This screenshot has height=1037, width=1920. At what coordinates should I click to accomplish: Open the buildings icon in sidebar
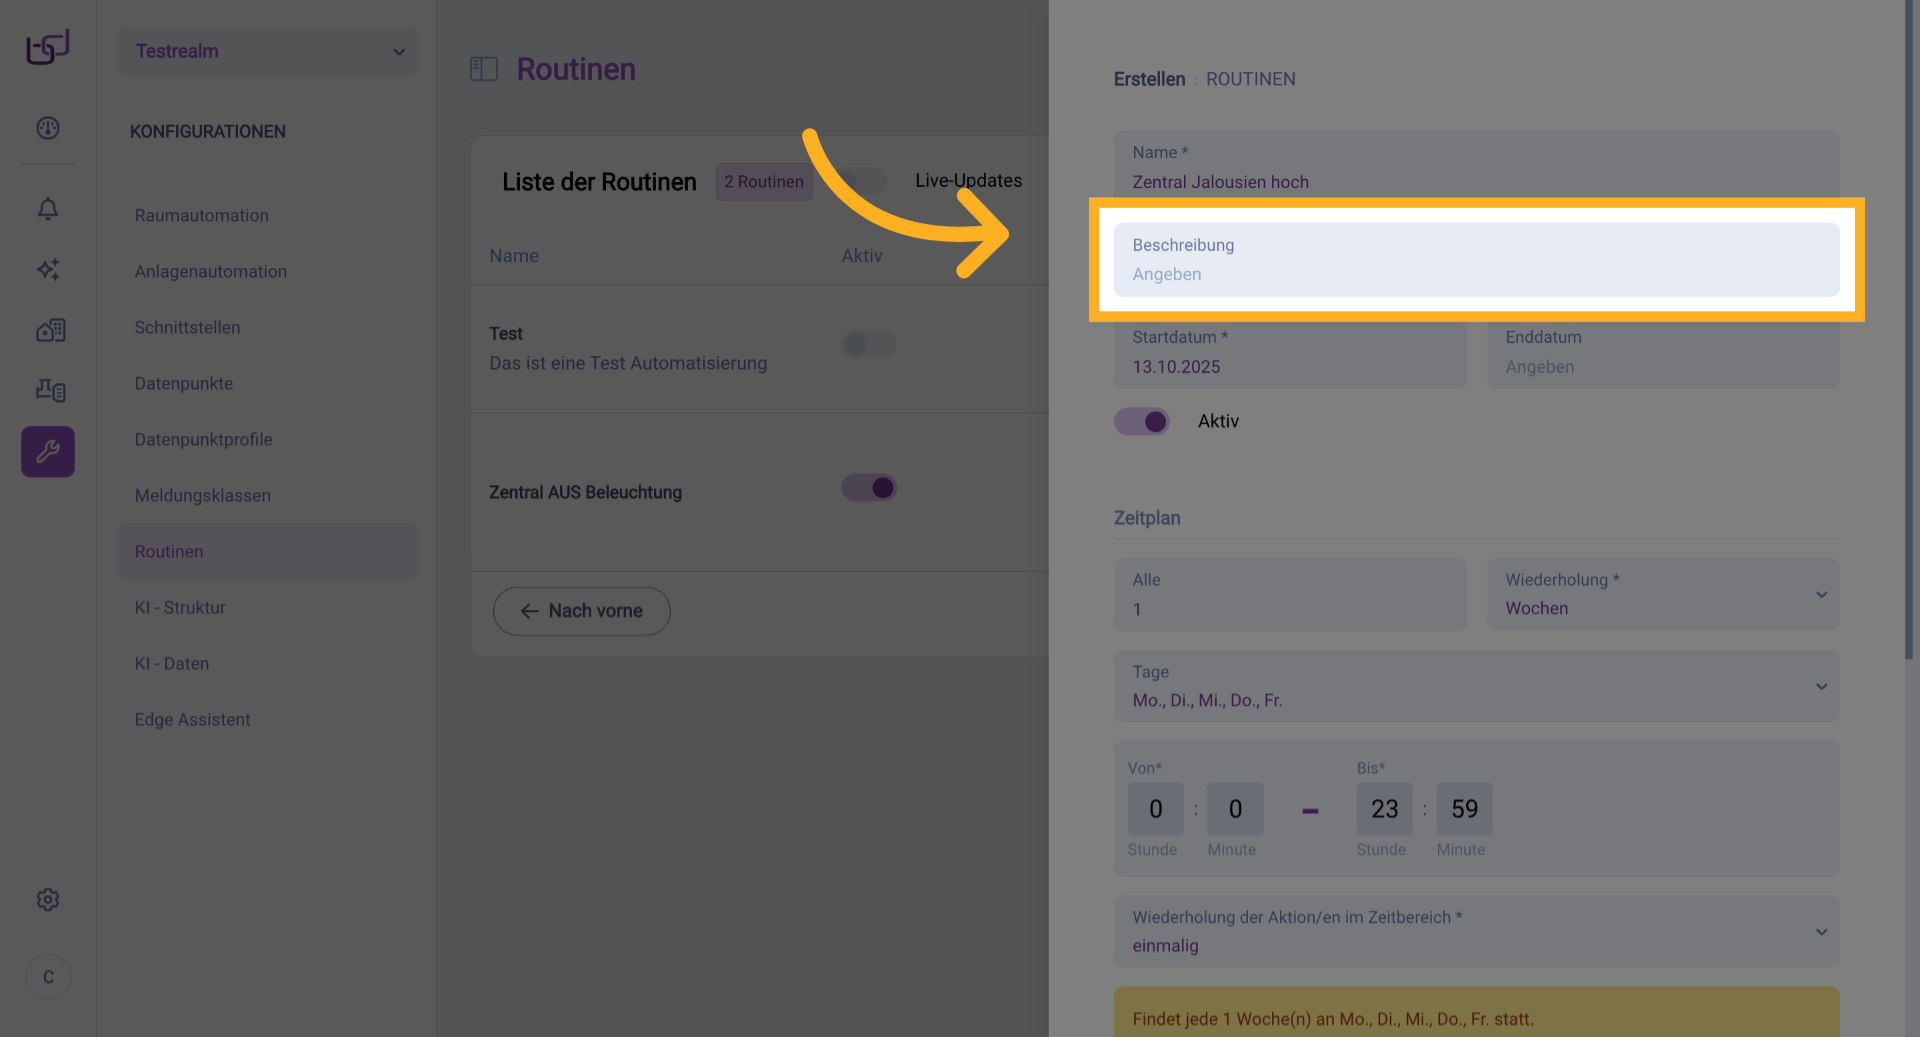tap(50, 330)
